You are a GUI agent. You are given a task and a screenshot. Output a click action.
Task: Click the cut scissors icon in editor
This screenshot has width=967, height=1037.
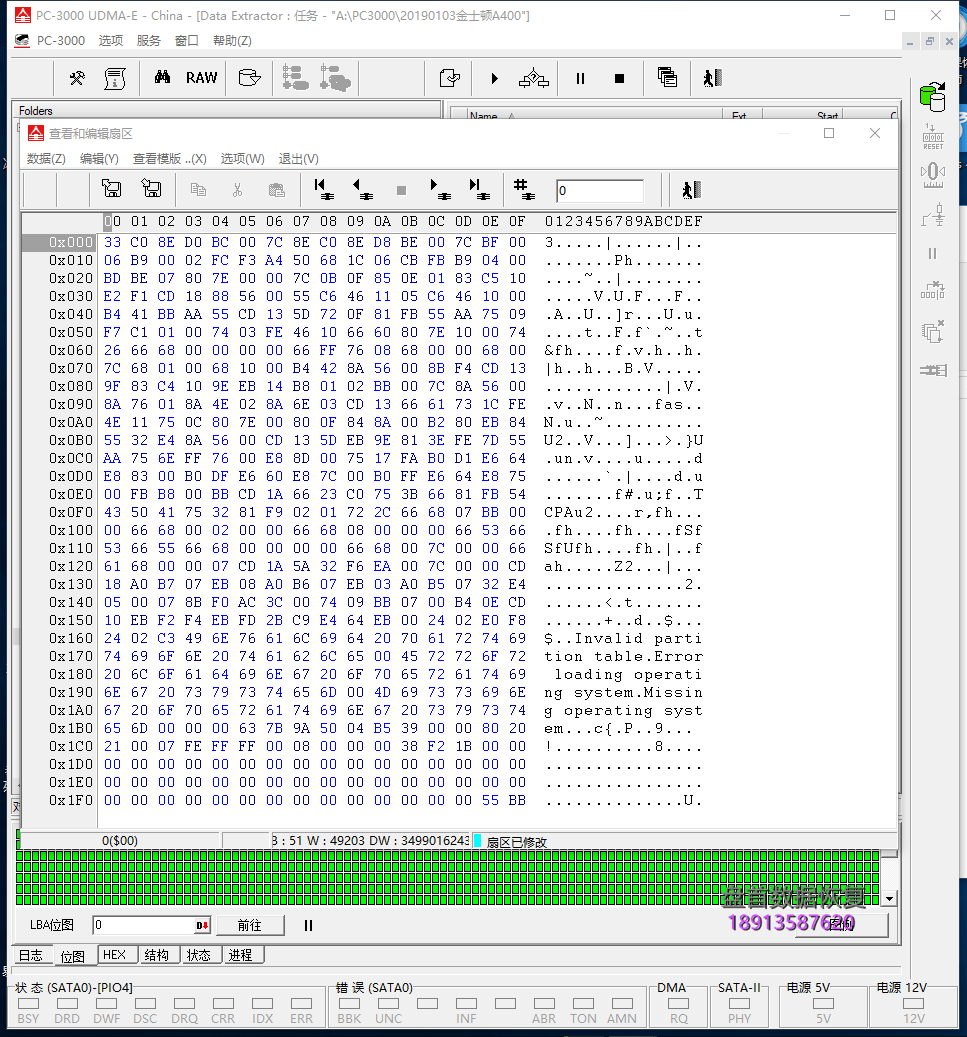(237, 190)
